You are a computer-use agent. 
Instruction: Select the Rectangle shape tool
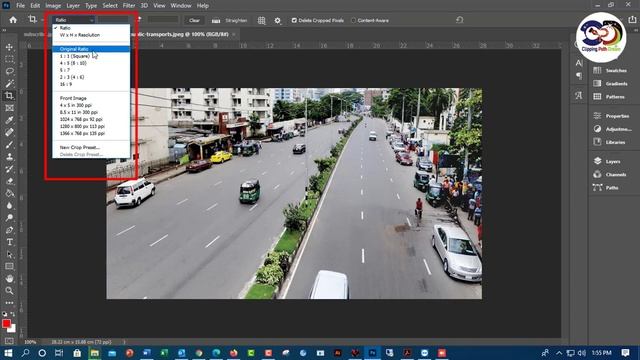coord(9,267)
